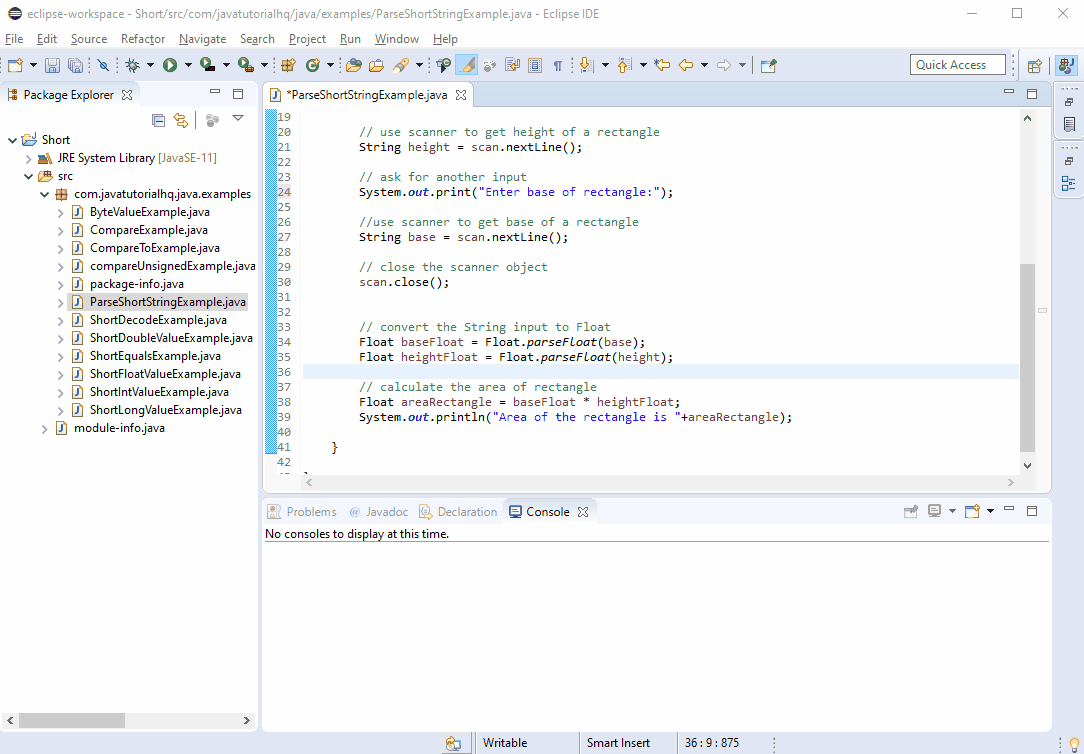Click the Previous Annotation arrow icon

[x=624, y=65]
